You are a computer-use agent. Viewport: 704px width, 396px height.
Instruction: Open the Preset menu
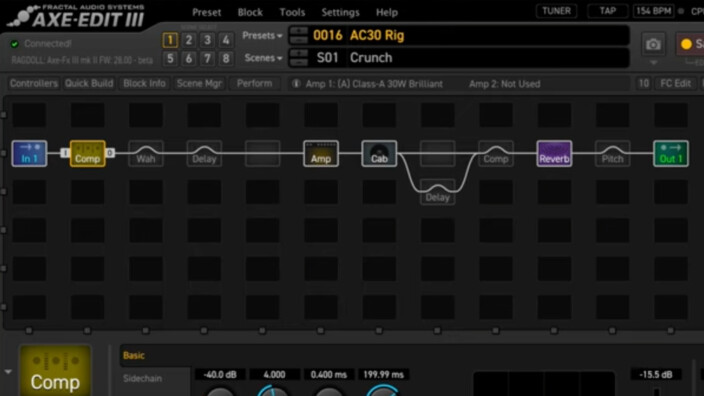(207, 13)
